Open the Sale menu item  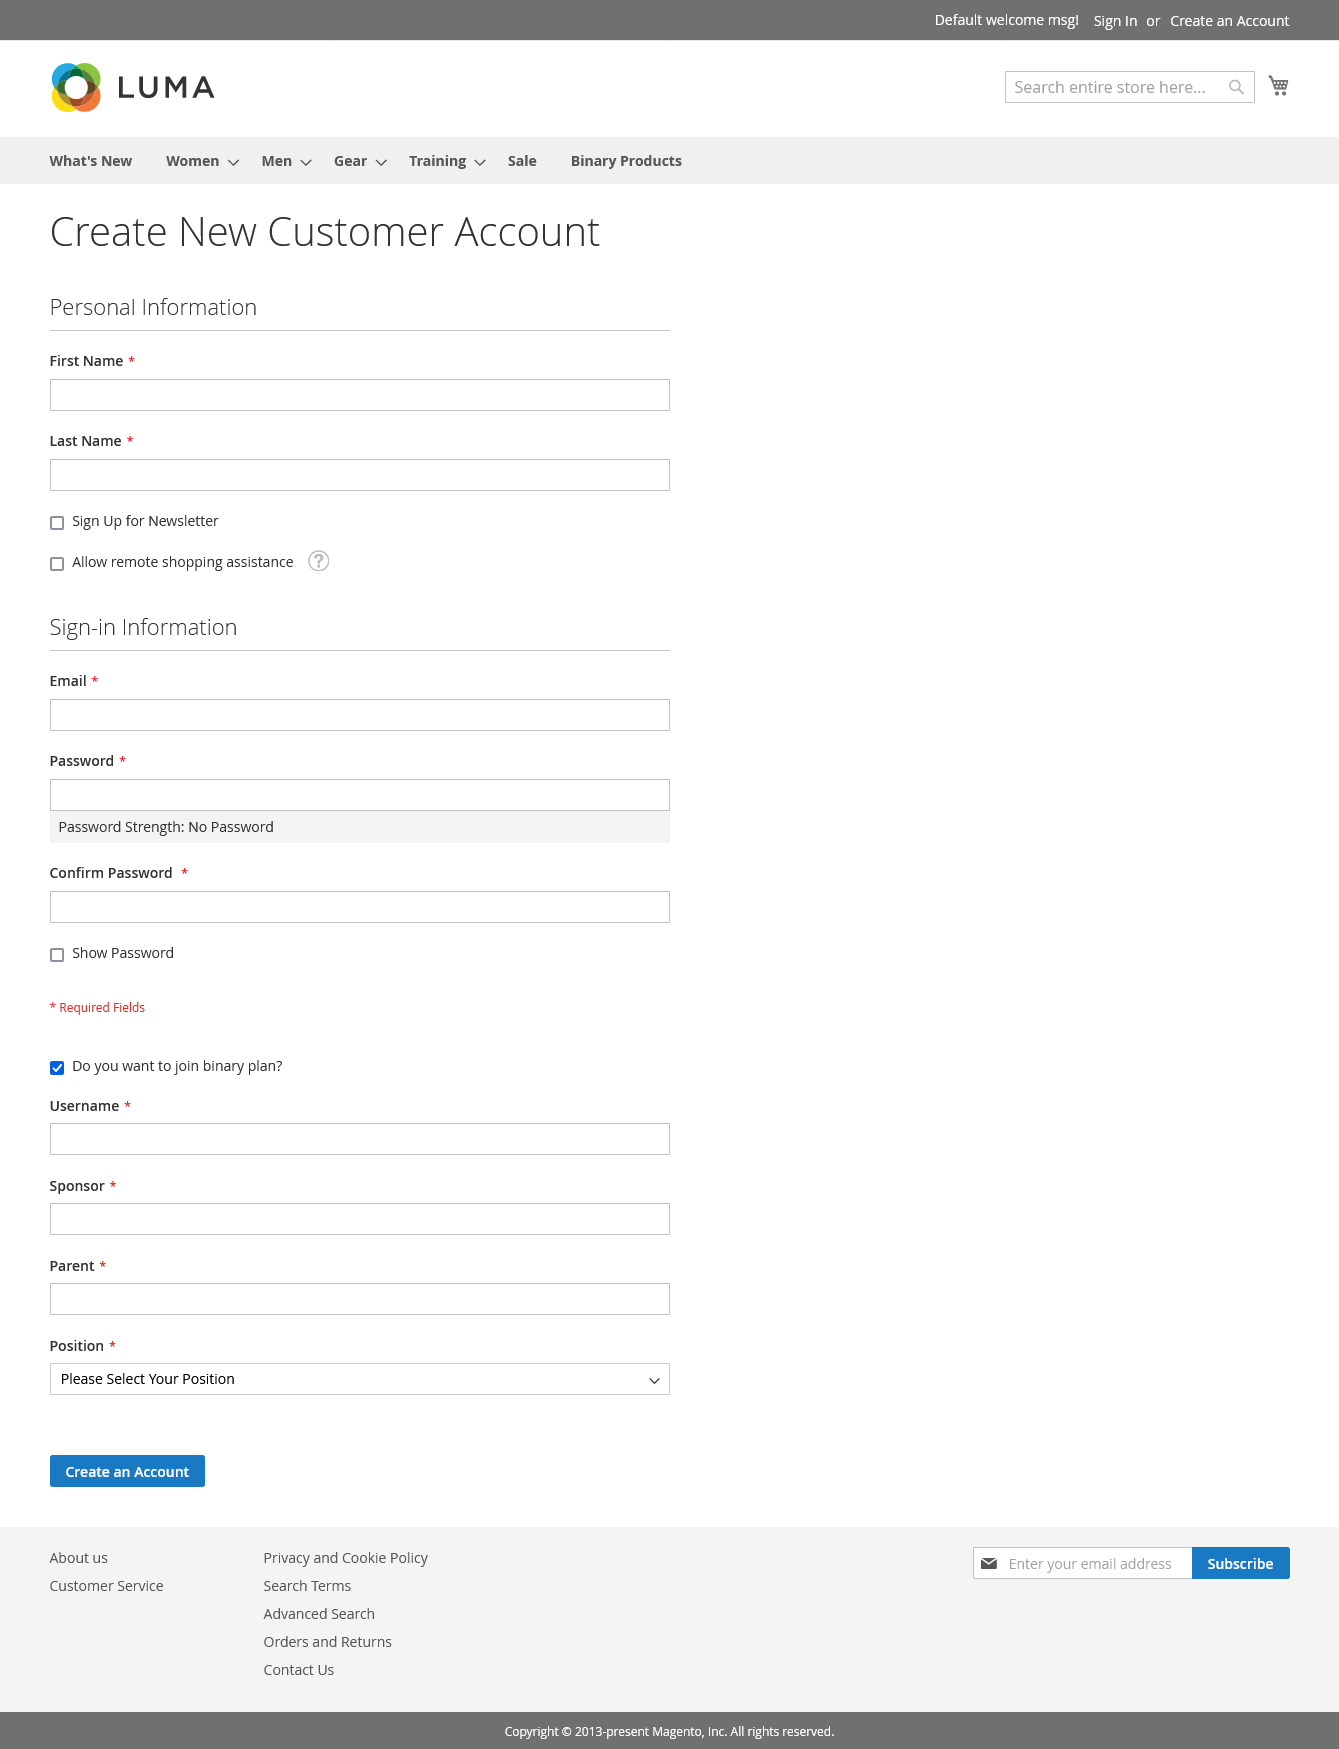pyautogui.click(x=522, y=161)
